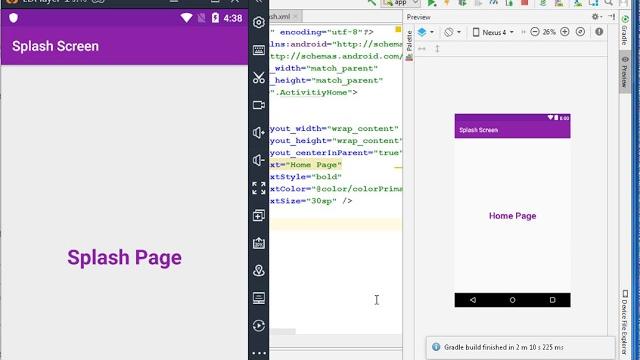Viewport: 640px width, 360px height.
Task: Open LDPlayer emulator settings gear
Action: tap(258, 22)
